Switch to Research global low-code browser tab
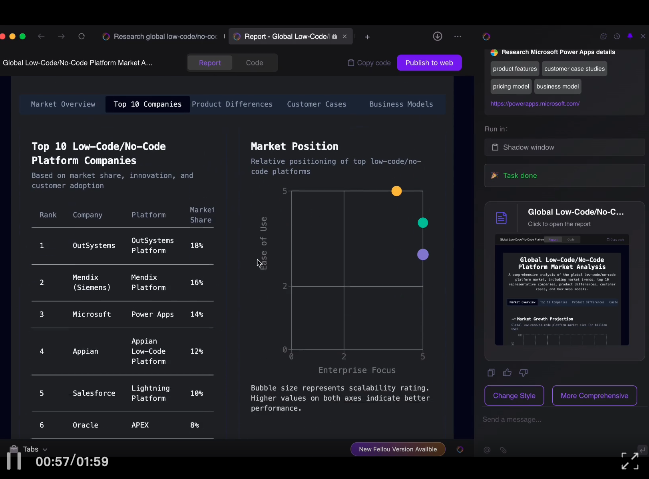The height and width of the screenshot is (479, 649). pyautogui.click(x=161, y=36)
